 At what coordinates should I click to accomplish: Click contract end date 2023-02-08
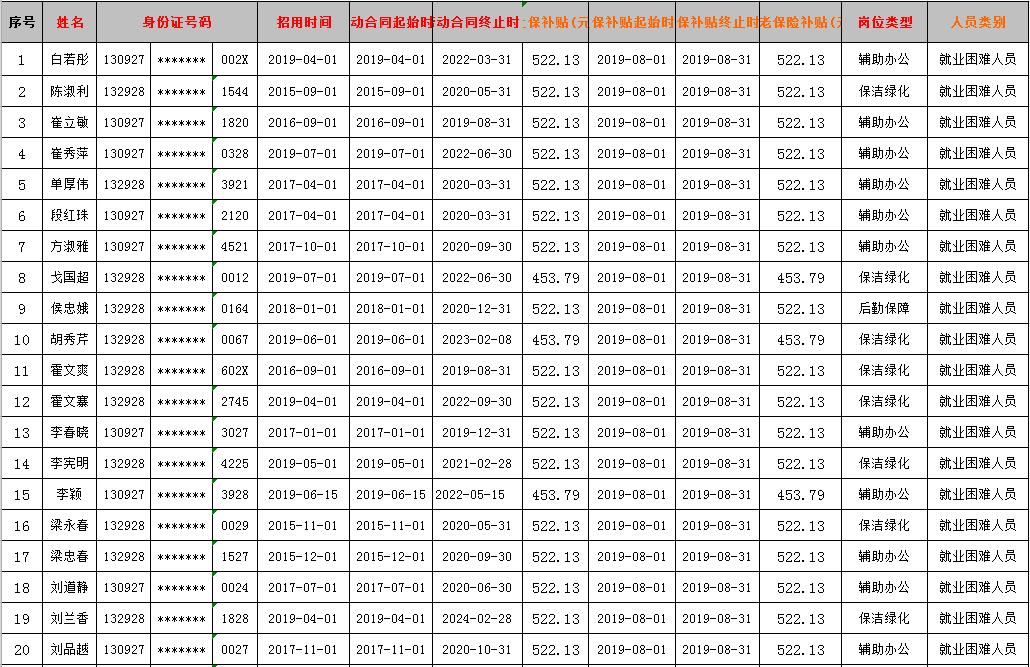(x=476, y=340)
